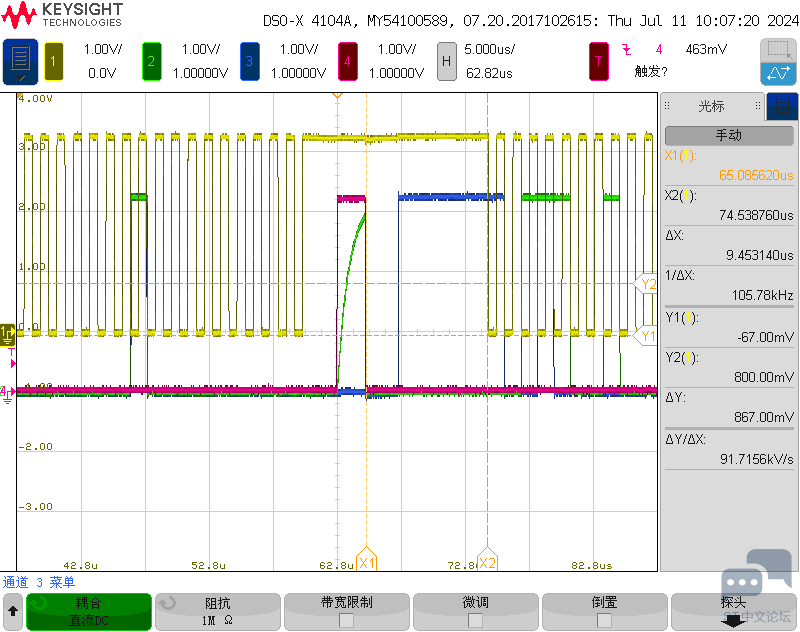Click the left sidebar drag grip
Image resolution: width=800 pixels, height=632 pixels.
tap(667, 106)
